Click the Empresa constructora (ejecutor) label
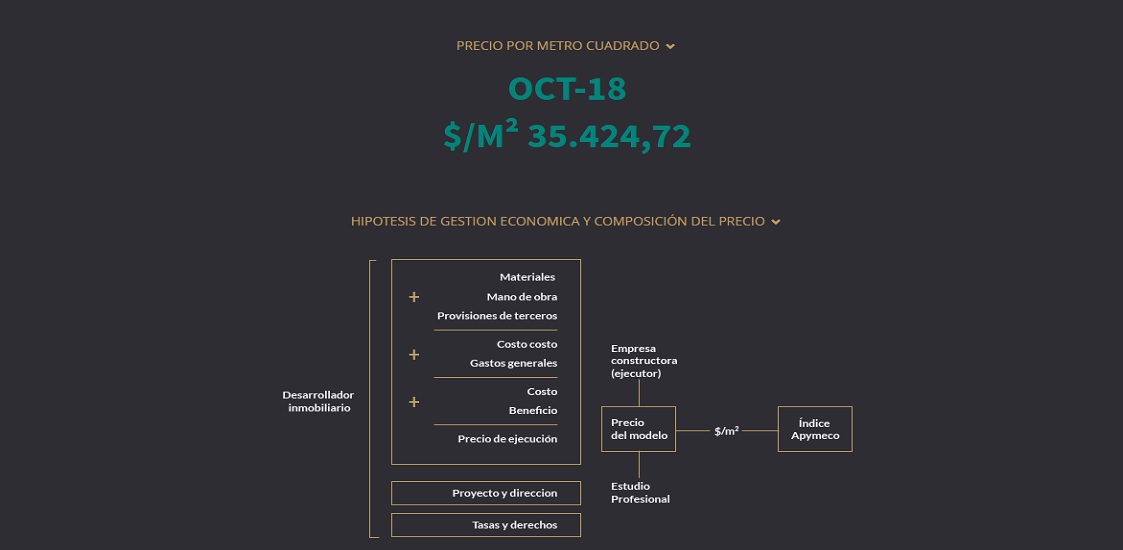The width and height of the screenshot is (1123, 550). click(x=644, y=361)
